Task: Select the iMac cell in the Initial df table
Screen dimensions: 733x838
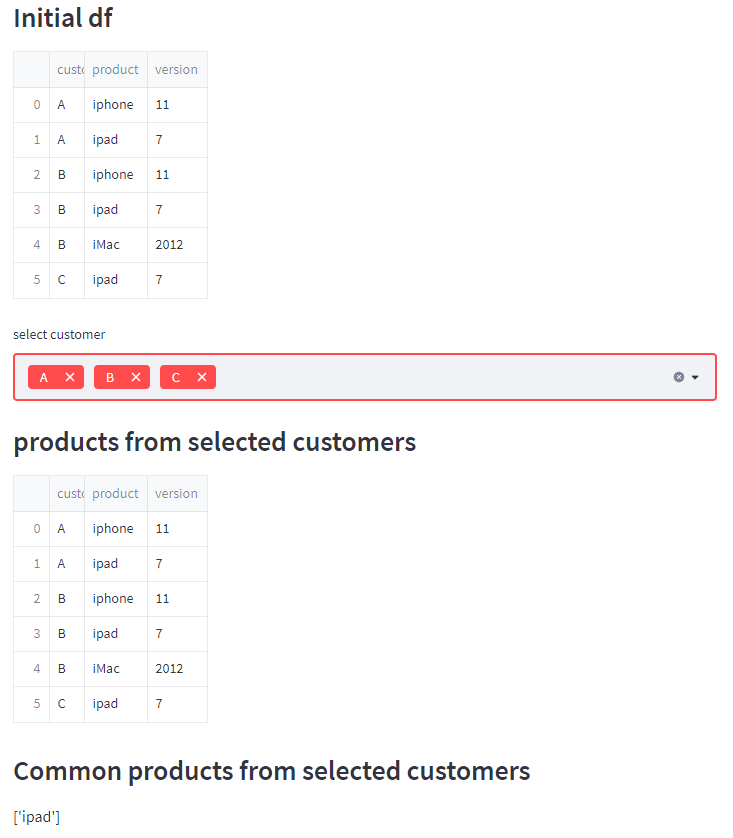Action: tap(106, 245)
